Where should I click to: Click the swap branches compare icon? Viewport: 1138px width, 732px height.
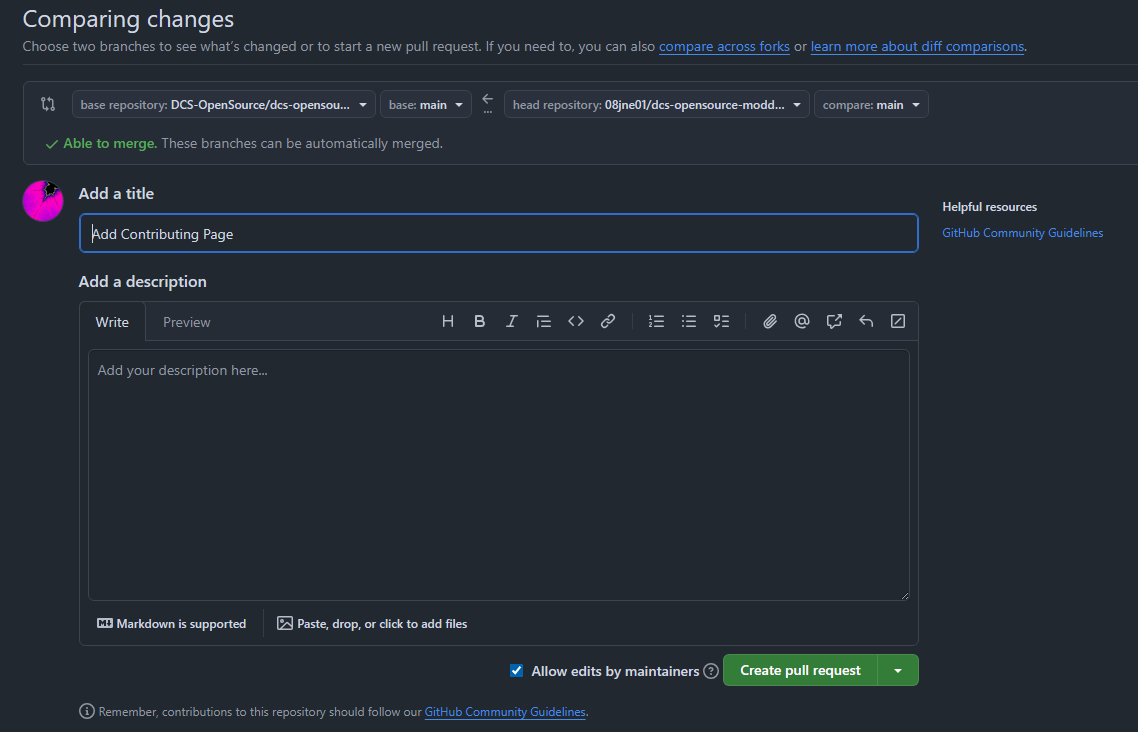point(48,104)
